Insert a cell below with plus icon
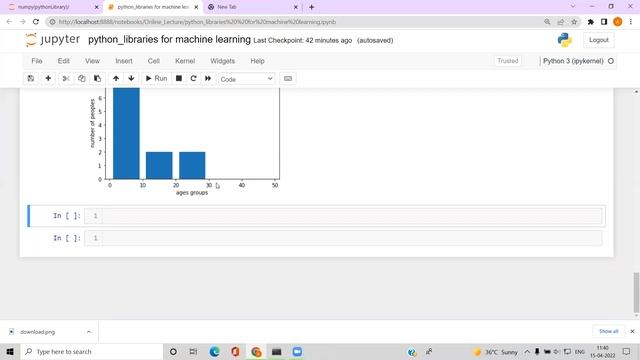The width and height of the screenshot is (640, 360). (48, 78)
